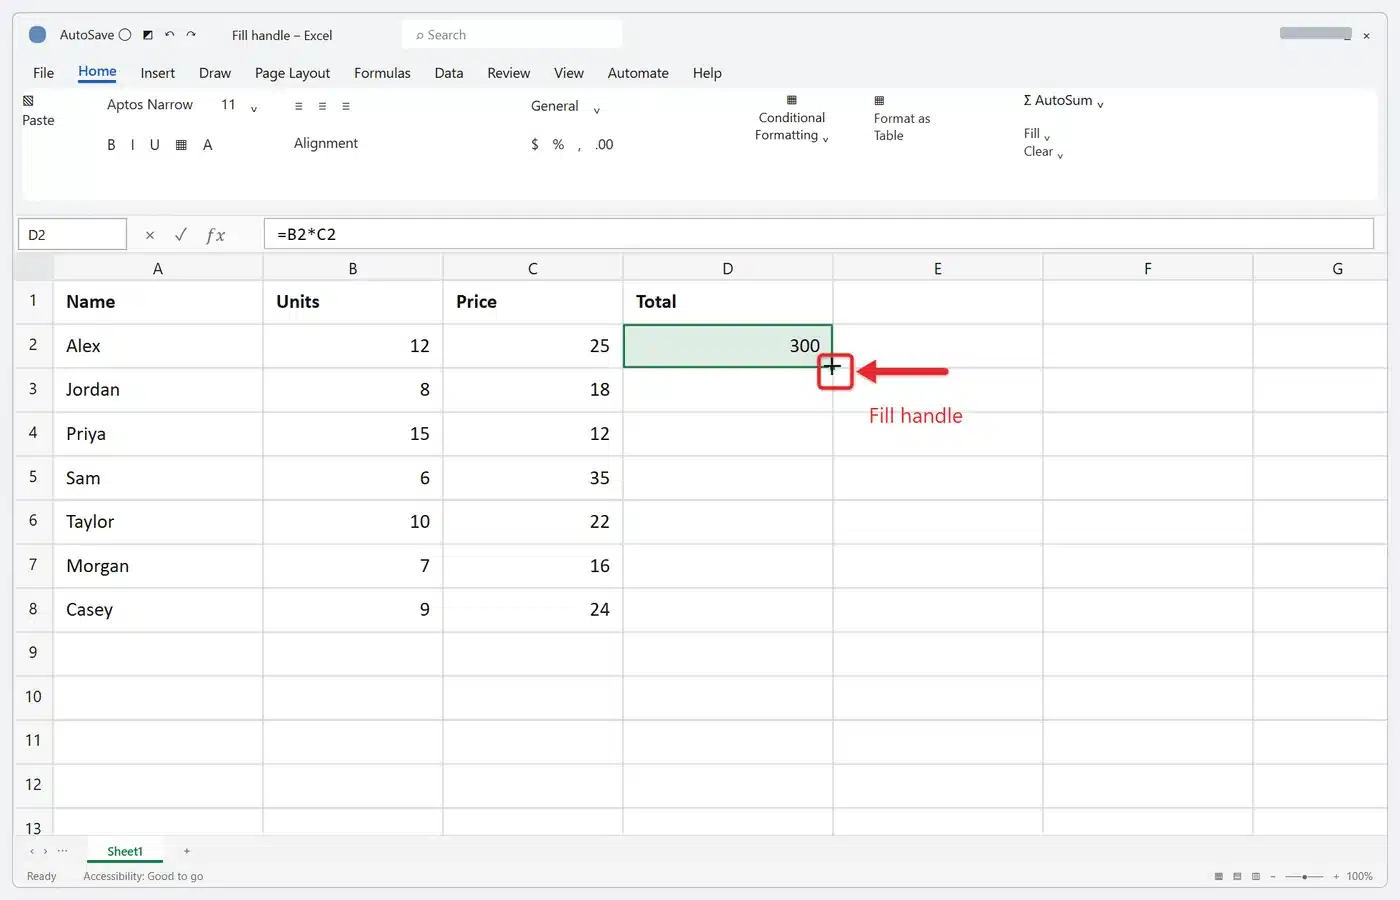Click the zoom in plus button
Viewport: 1400px width, 900px height.
pyautogui.click(x=1336, y=876)
